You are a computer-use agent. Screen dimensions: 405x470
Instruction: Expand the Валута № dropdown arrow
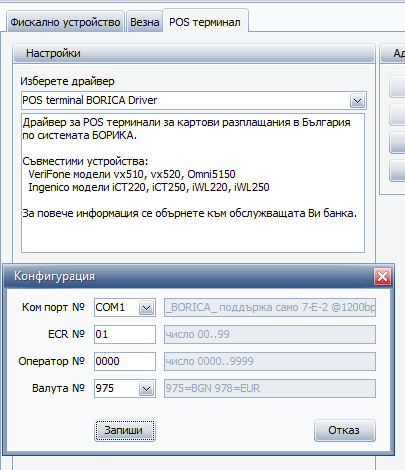tap(146, 389)
